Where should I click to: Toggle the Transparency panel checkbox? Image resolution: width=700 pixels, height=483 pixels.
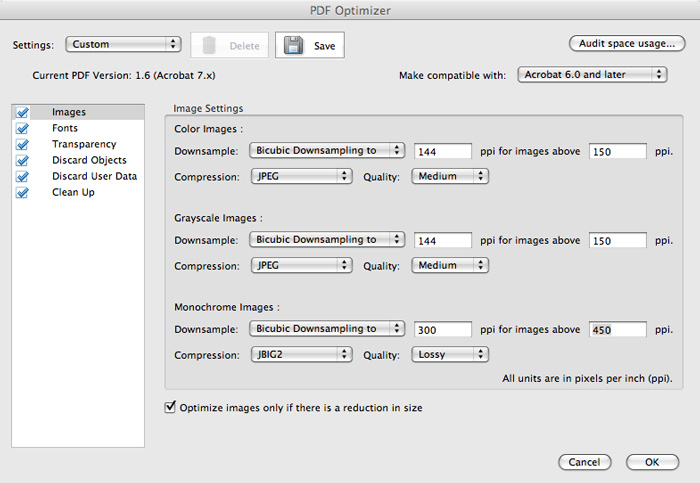coord(22,145)
